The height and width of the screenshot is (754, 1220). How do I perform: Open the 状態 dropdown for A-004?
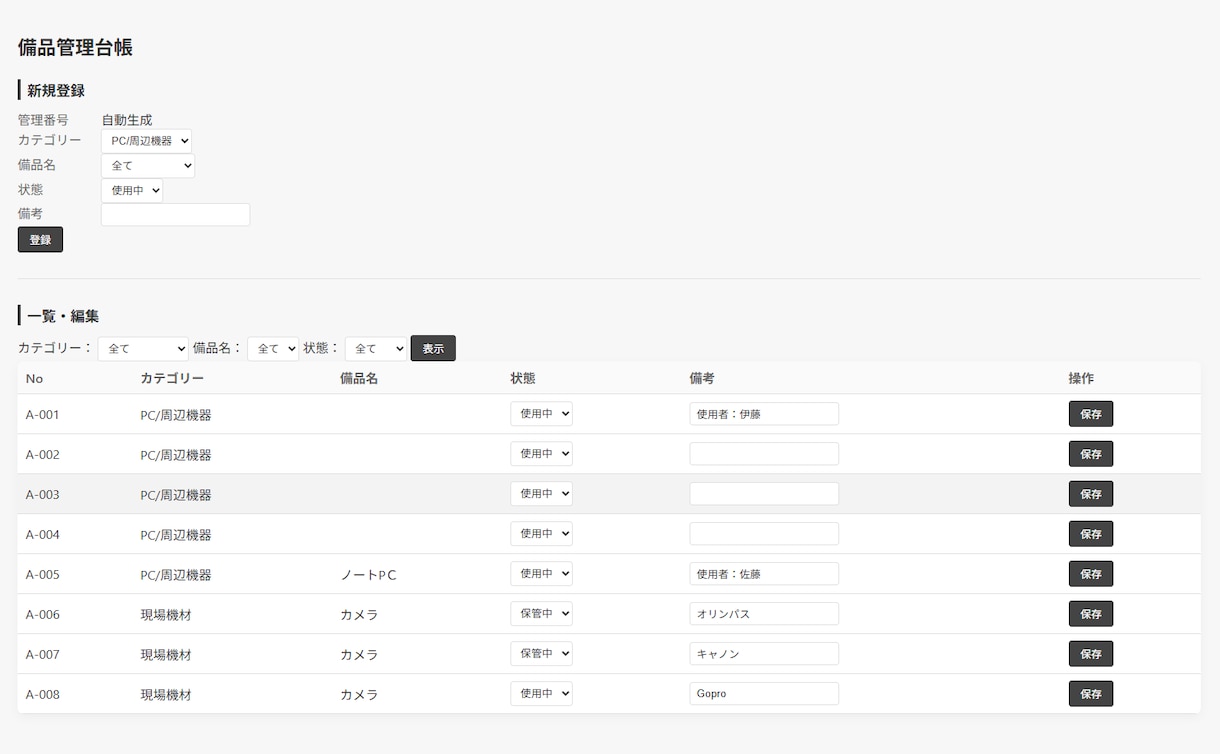point(541,534)
